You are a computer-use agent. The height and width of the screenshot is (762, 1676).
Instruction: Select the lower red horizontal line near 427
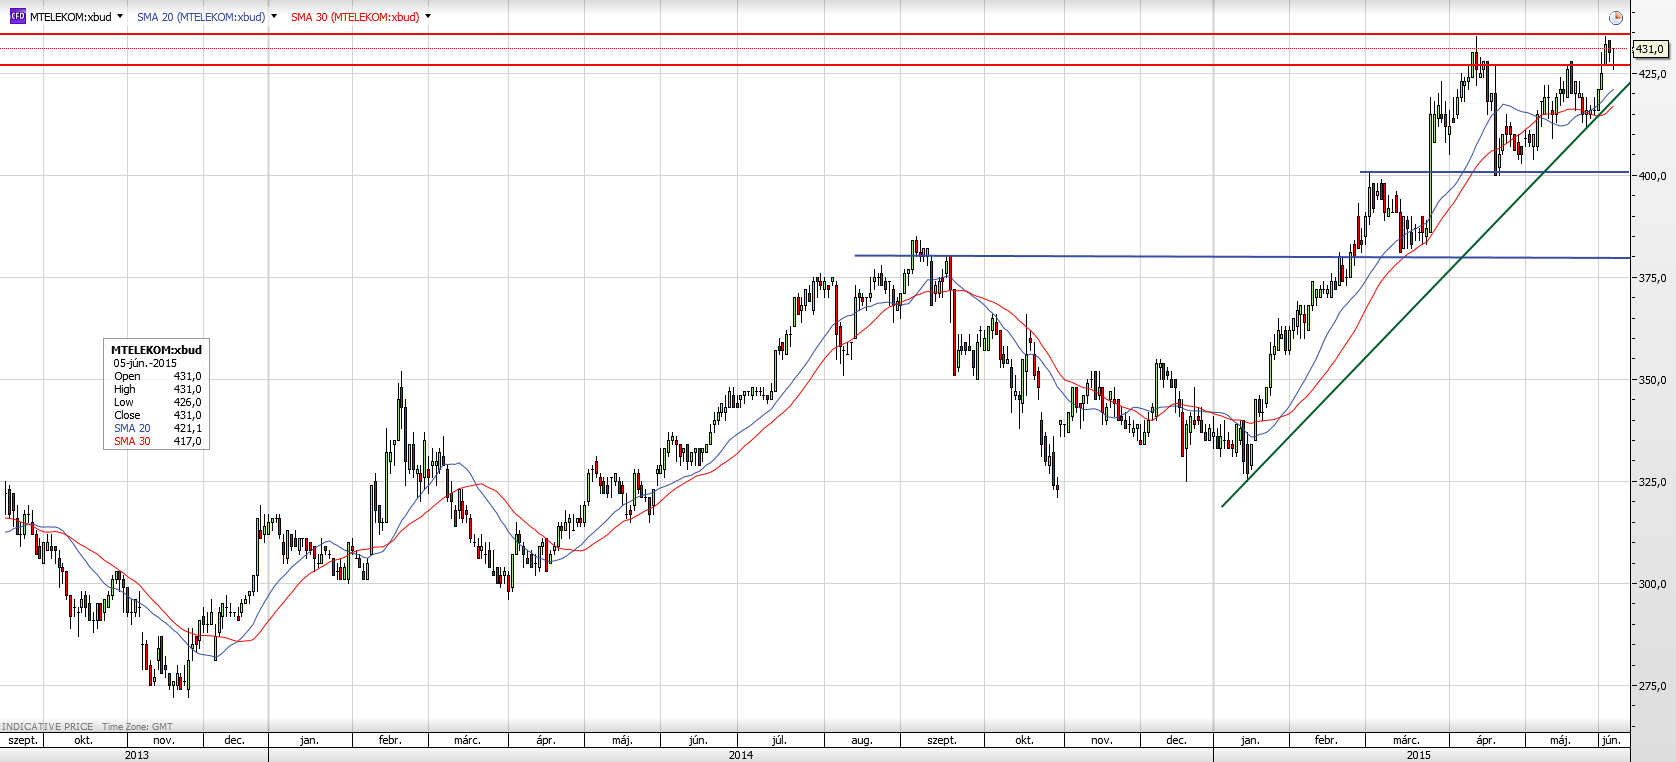pos(815,65)
